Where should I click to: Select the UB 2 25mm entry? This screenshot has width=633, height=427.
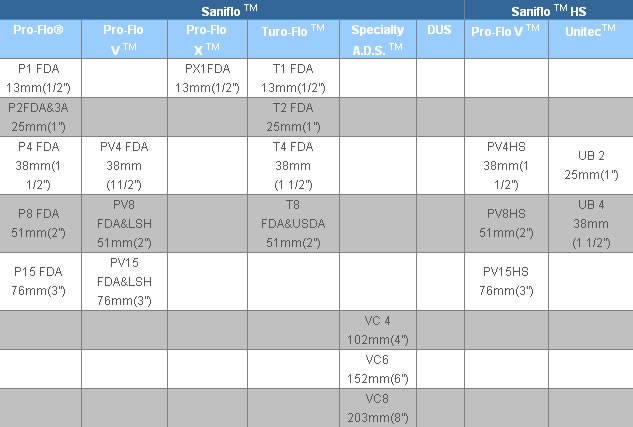click(591, 165)
